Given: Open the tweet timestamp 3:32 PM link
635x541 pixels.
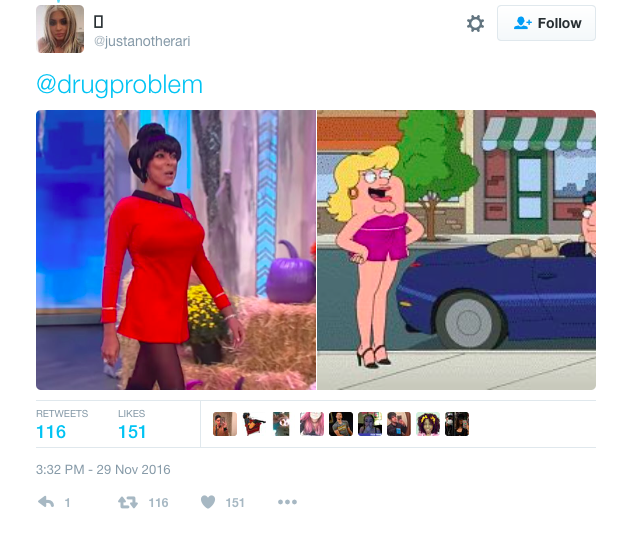Looking at the screenshot, I should coord(103,469).
